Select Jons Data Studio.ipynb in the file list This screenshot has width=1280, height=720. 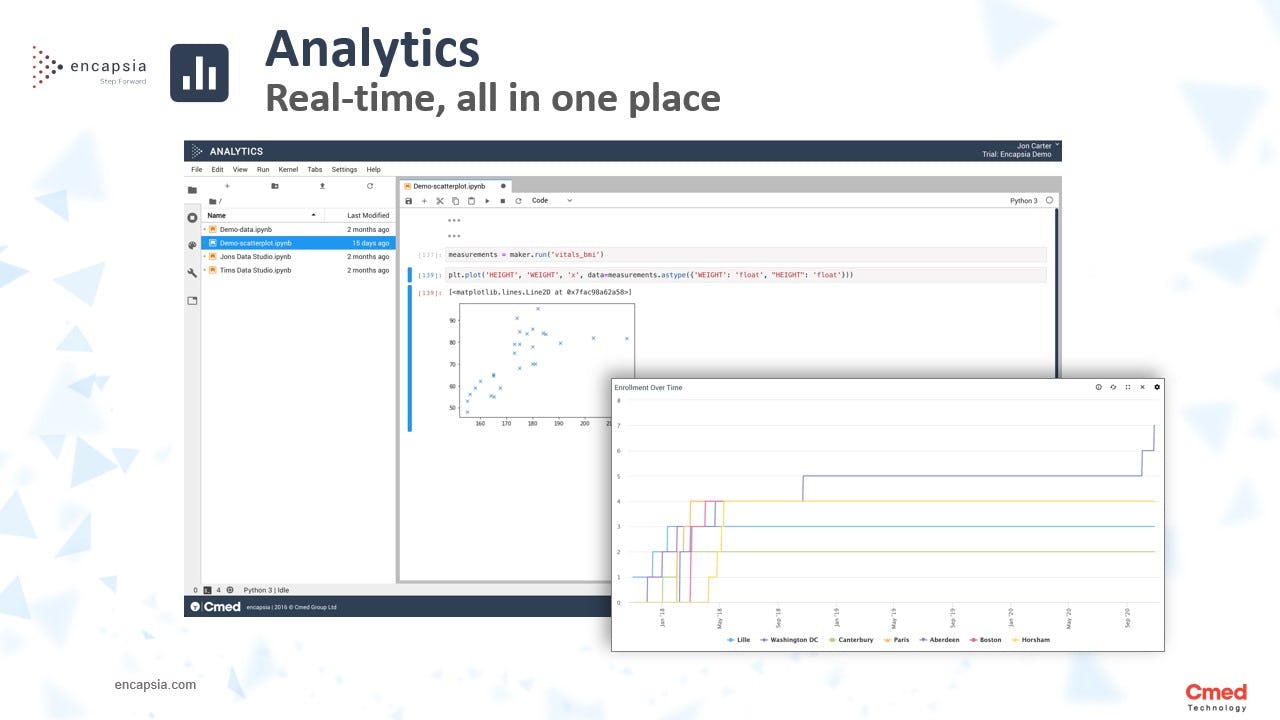coord(298,257)
